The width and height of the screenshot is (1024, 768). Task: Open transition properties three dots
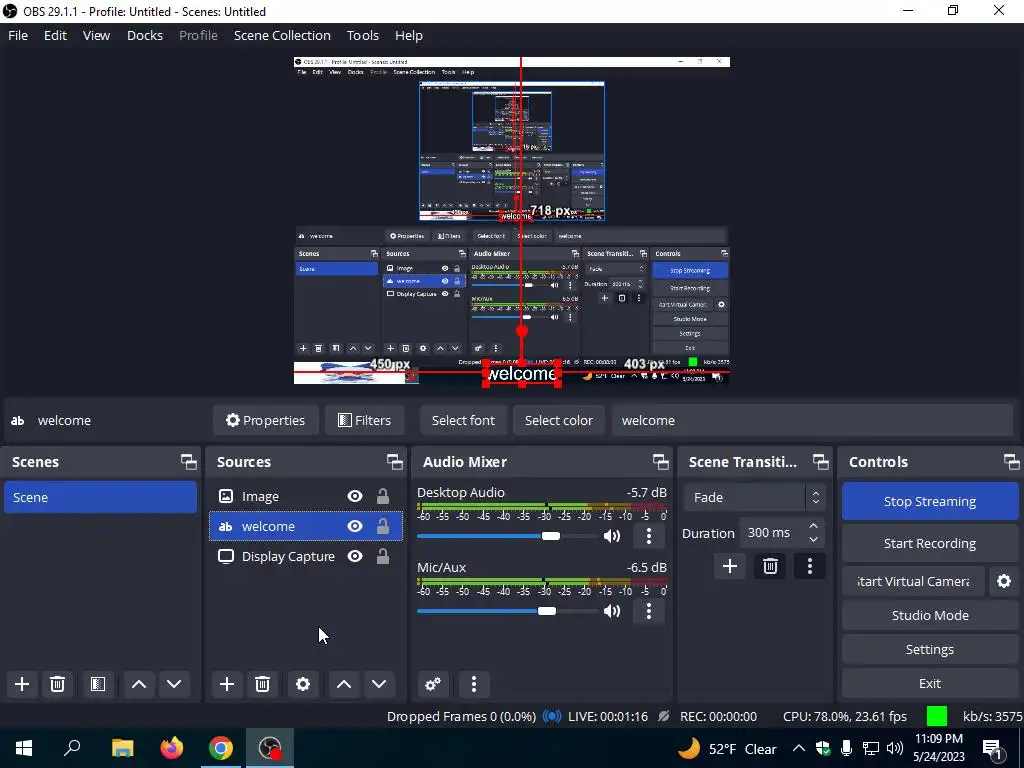coord(810,566)
